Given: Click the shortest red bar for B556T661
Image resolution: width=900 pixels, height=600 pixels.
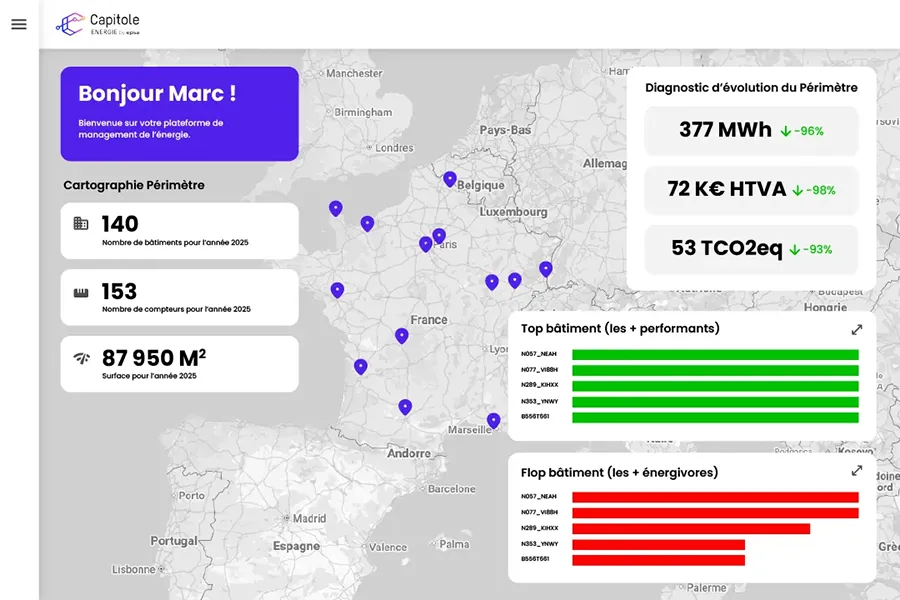Looking at the screenshot, I should (658, 560).
